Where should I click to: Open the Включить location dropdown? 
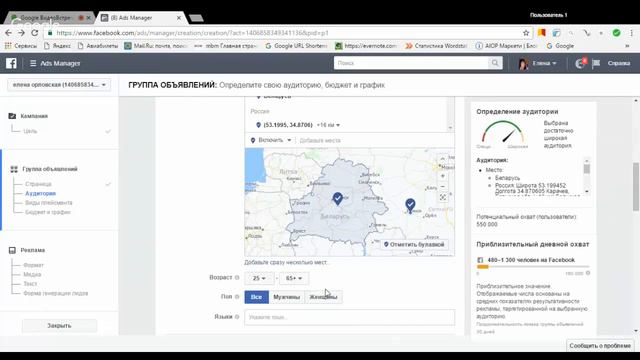click(x=271, y=140)
